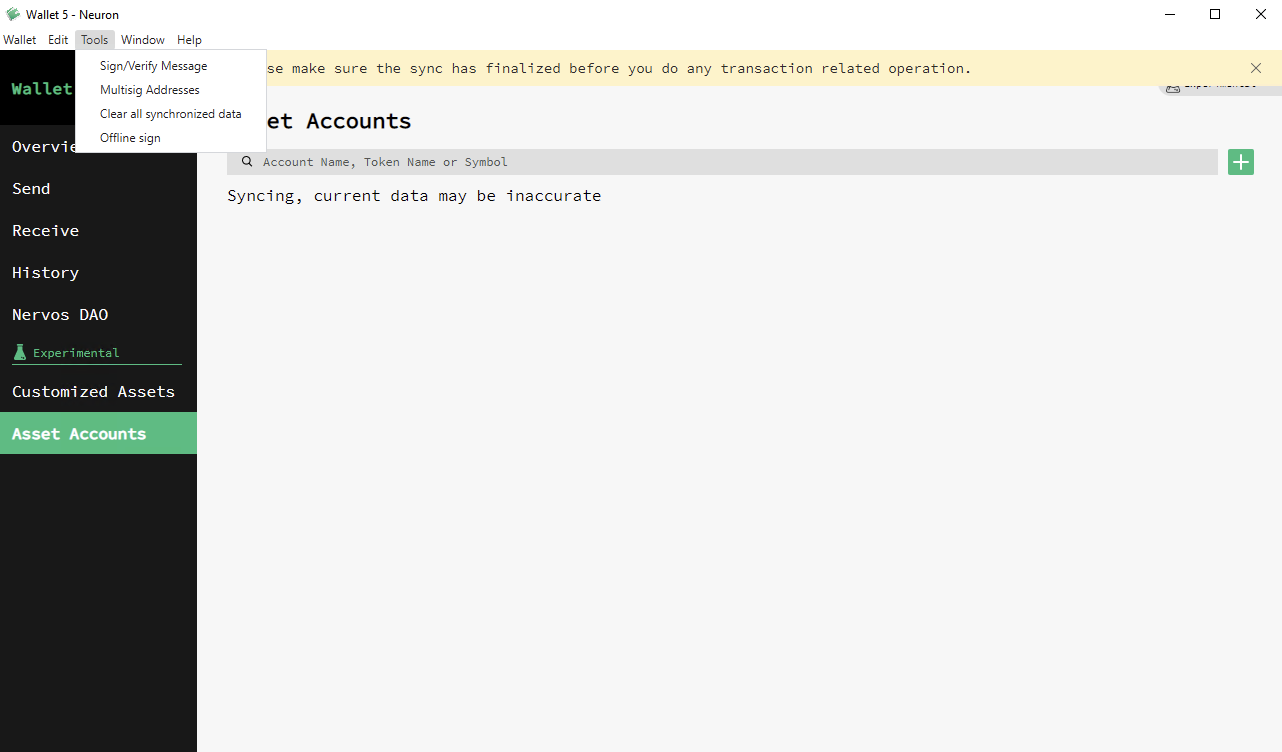
Task: Open the Receive page
Action: click(x=45, y=230)
